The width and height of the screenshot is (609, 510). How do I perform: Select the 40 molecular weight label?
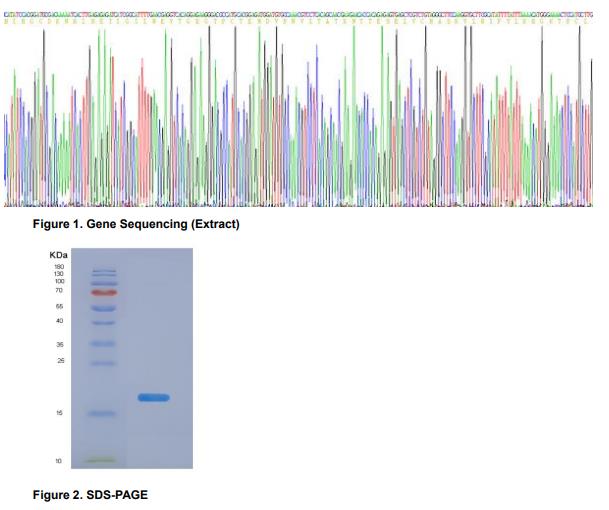coord(59,321)
